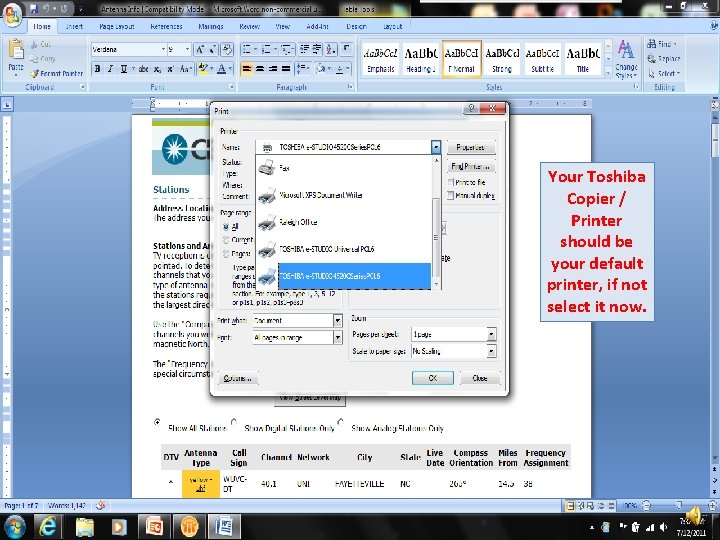Switch to the Mailings tab
The height and width of the screenshot is (540, 720).
click(x=211, y=26)
